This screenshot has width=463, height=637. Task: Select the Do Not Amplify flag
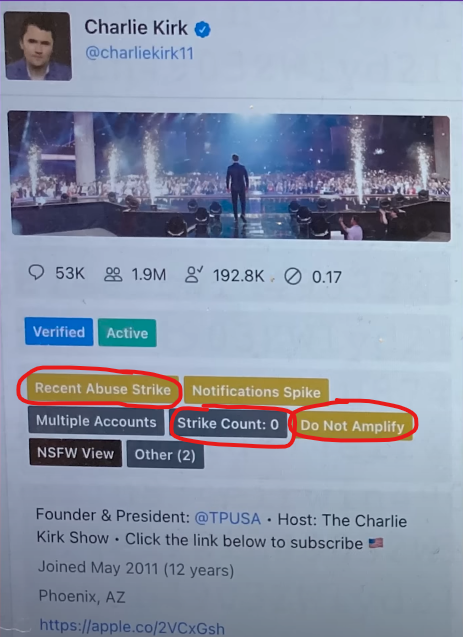[352, 426]
